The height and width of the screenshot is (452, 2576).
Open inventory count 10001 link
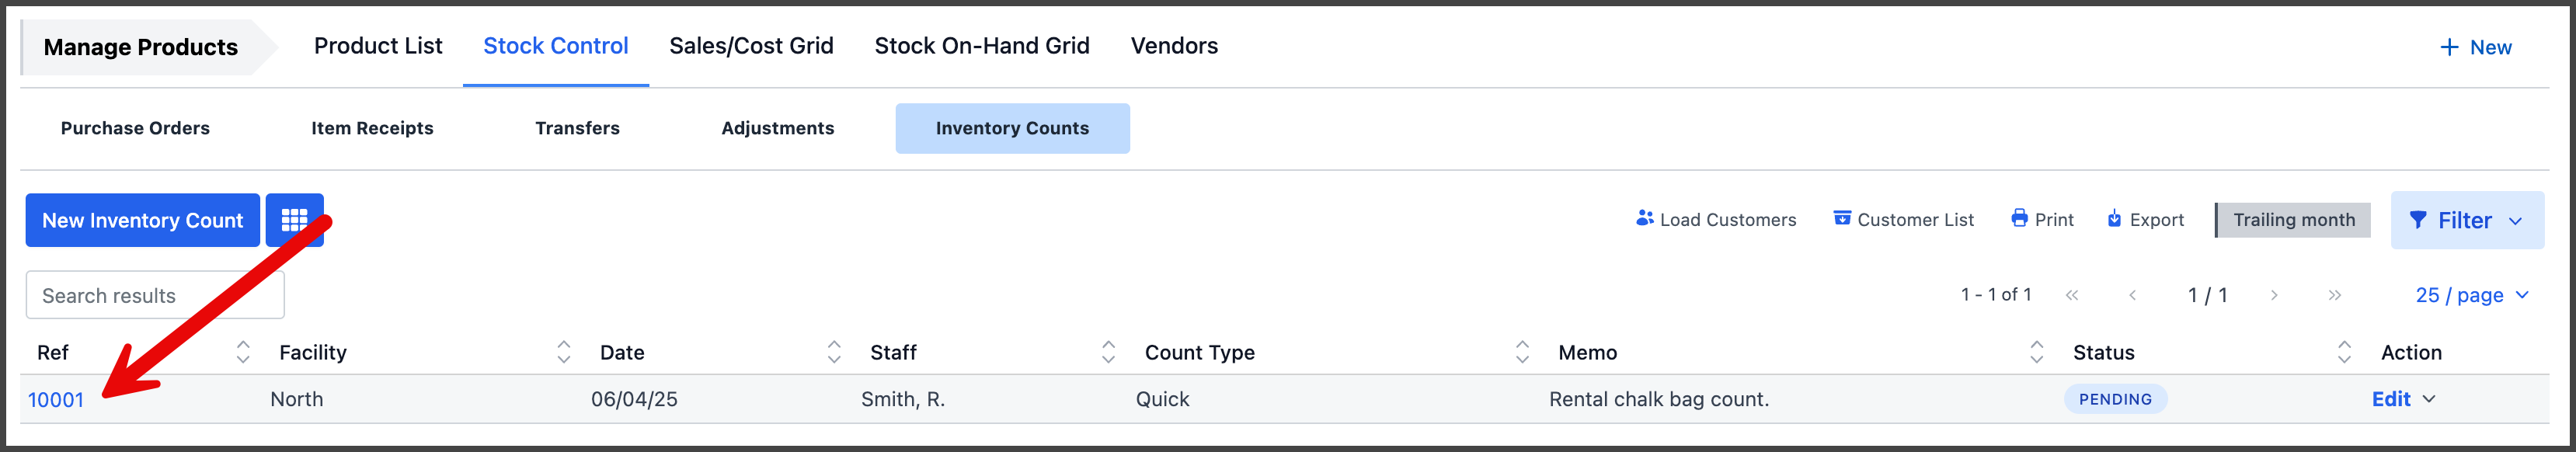click(x=56, y=400)
